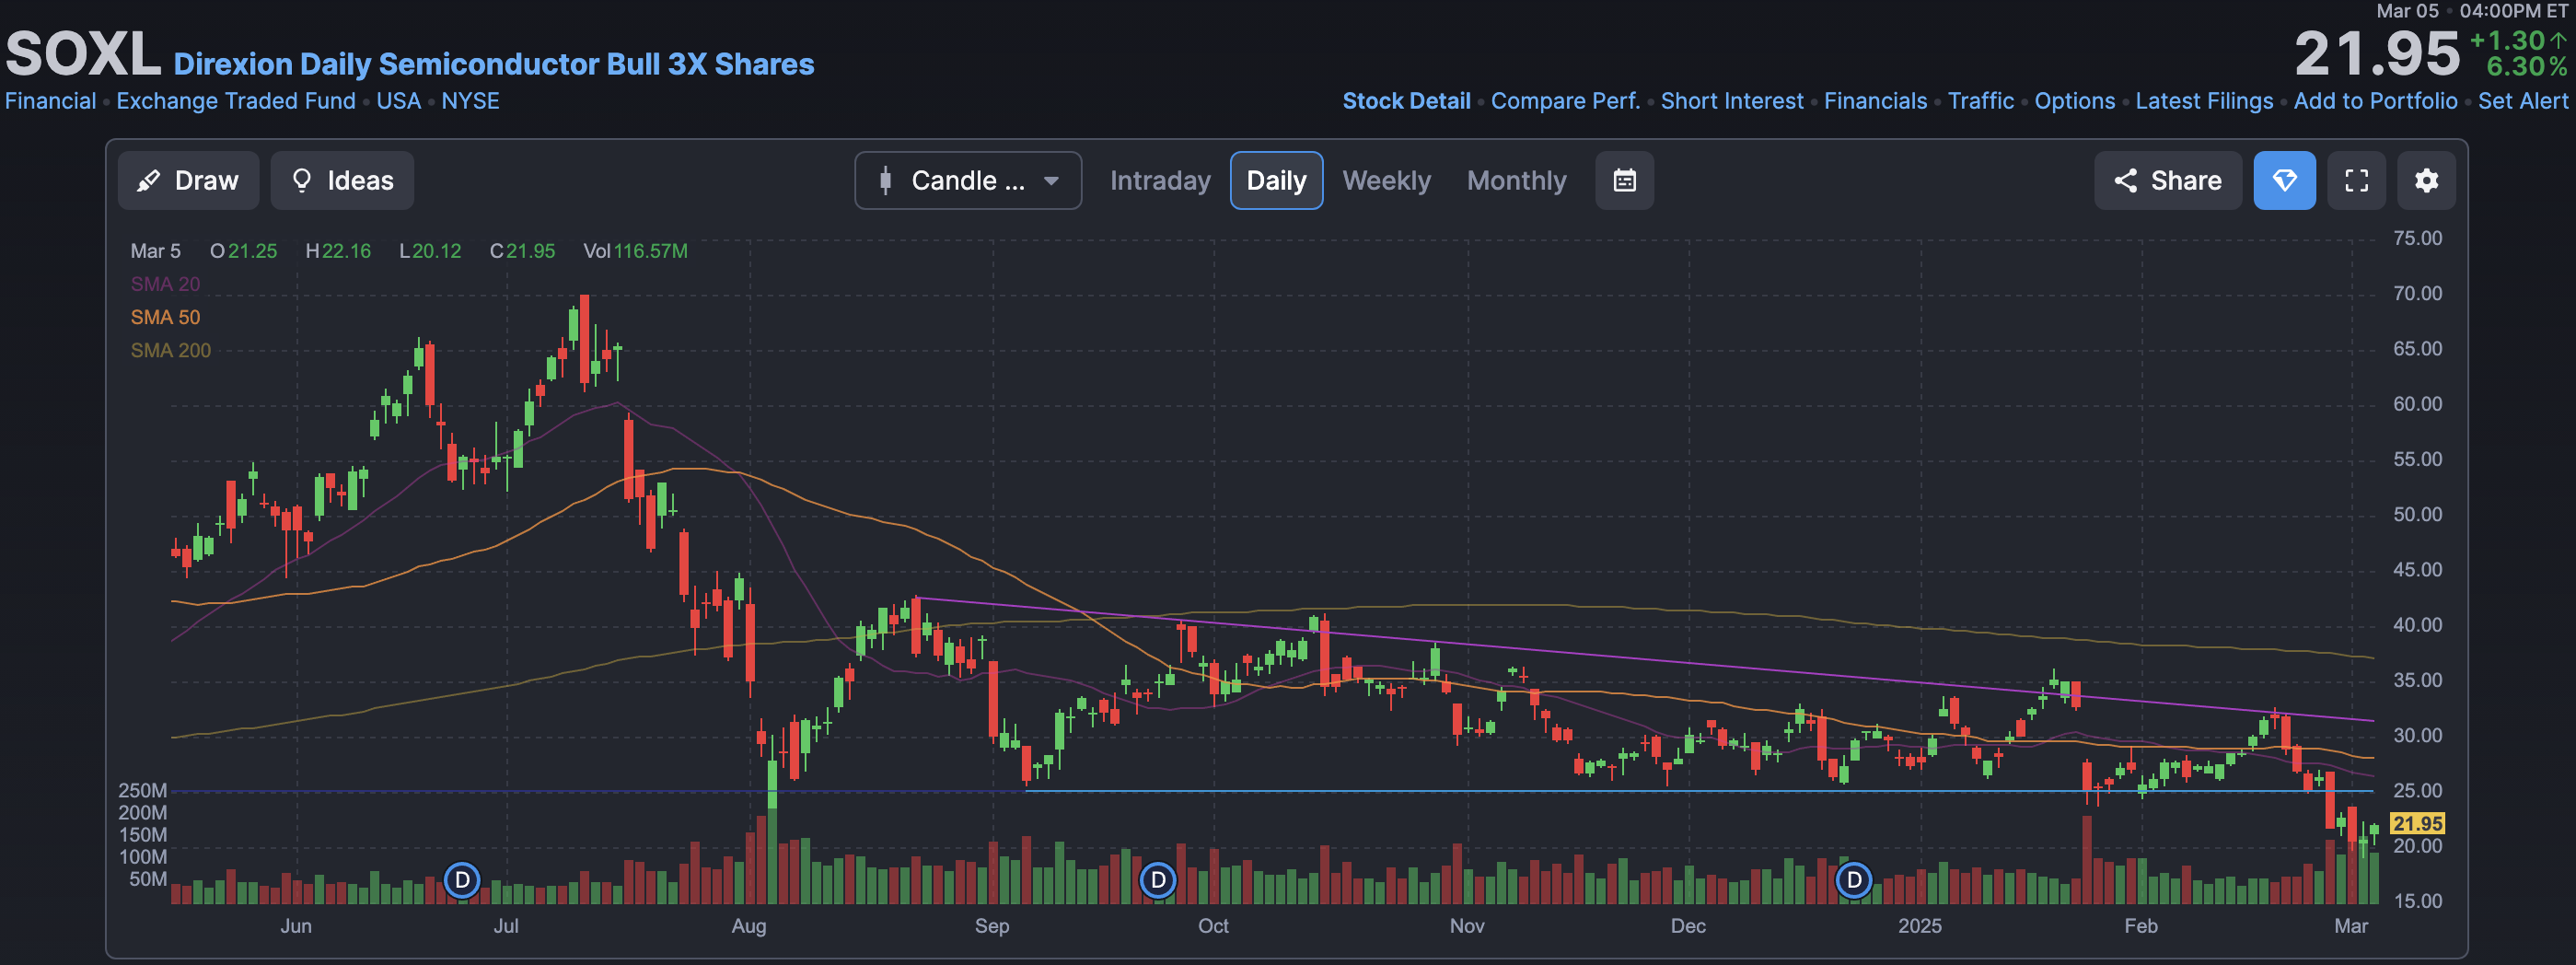Open the Draw tool
This screenshot has height=965, width=2576.
point(188,181)
